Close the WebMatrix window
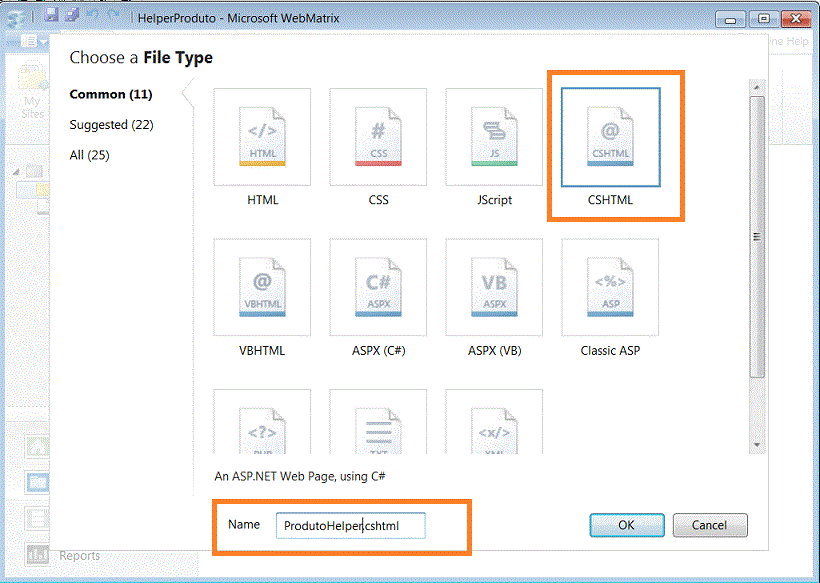The image size is (820, 583). (796, 19)
